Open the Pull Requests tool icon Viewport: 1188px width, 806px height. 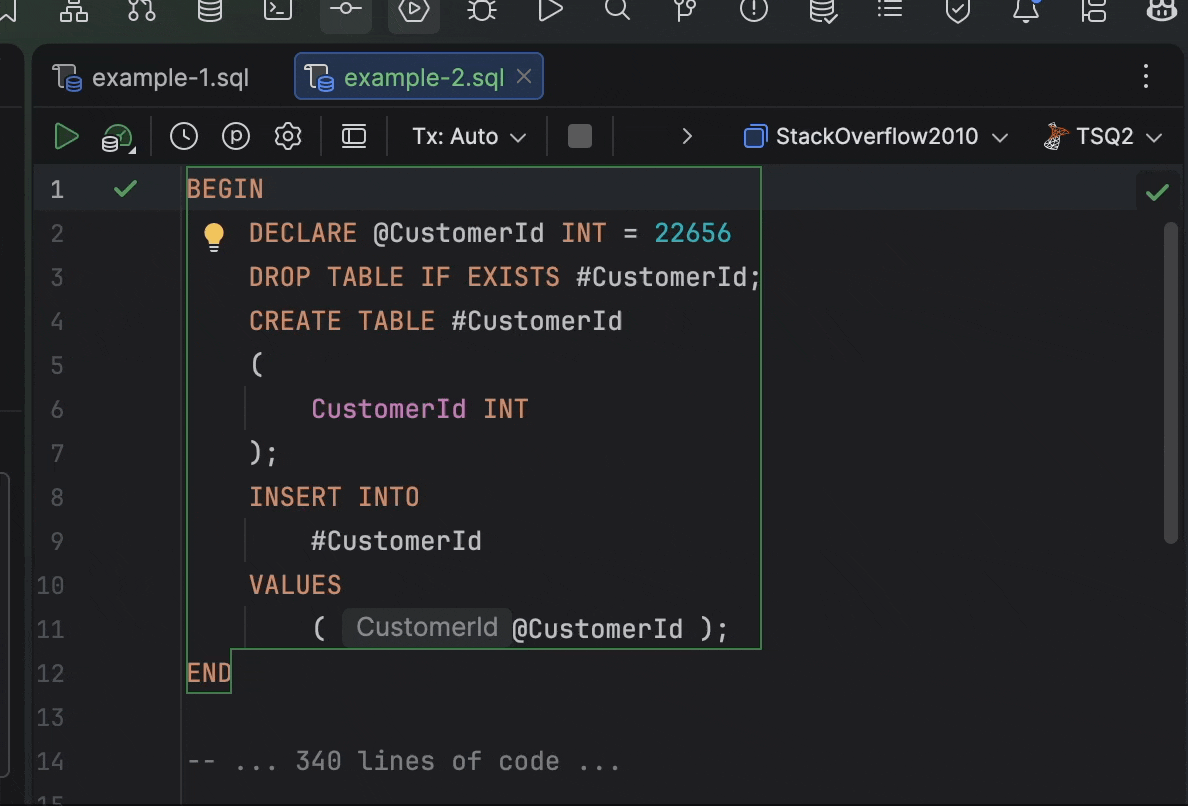point(142,11)
